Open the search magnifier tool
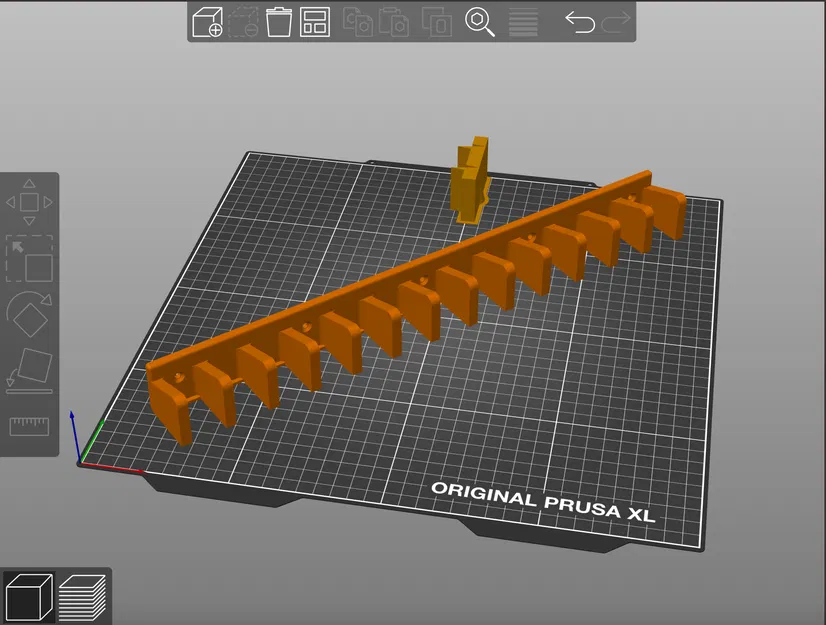Screen dimensions: 826x625 tap(479, 22)
